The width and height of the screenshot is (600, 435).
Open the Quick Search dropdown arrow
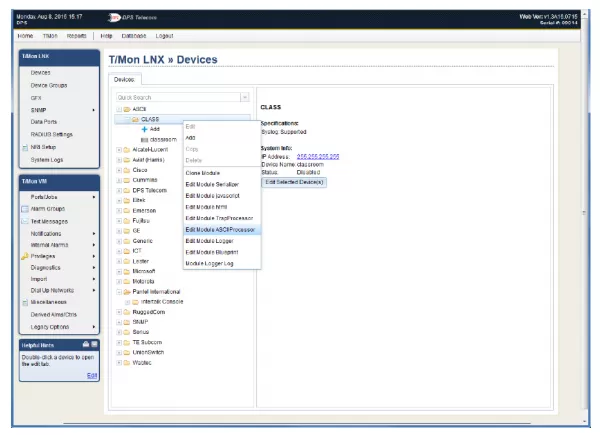pyautogui.click(x=244, y=97)
